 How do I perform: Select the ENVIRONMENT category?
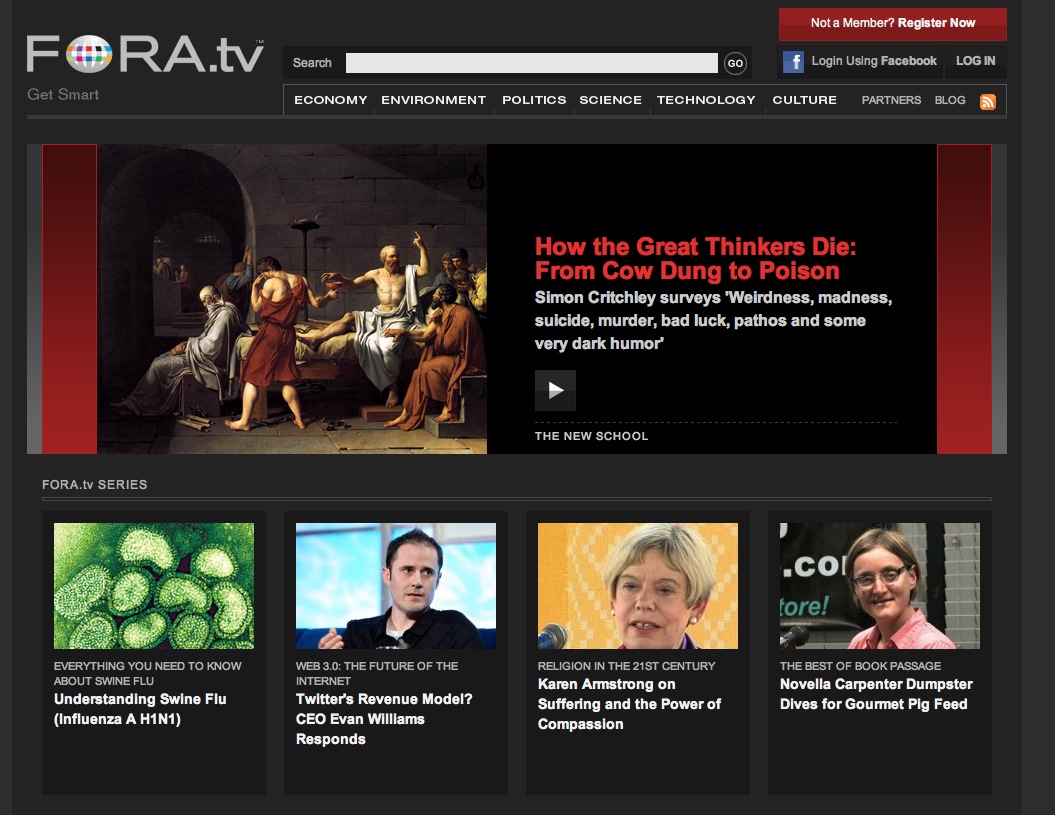[x=433, y=100]
